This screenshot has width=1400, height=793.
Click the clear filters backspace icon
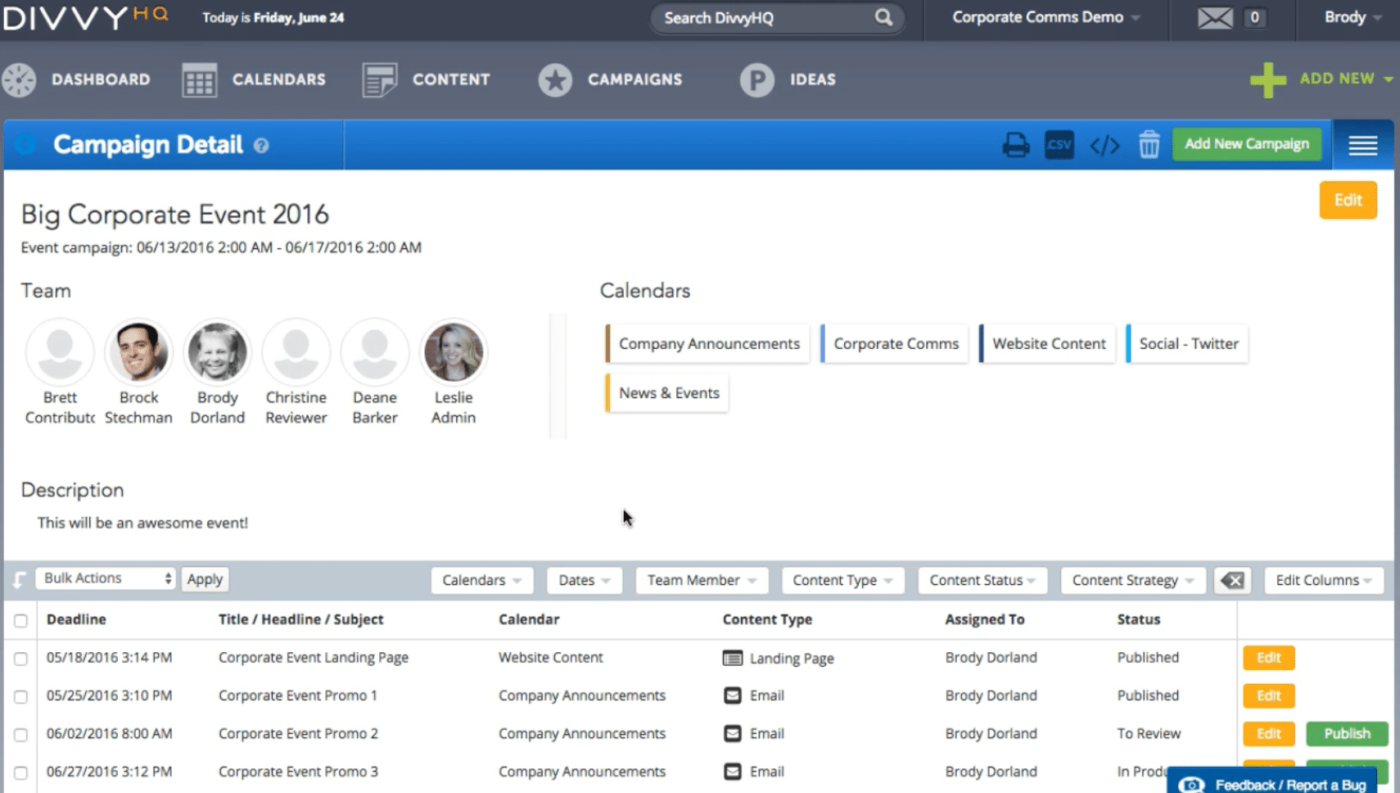[x=1231, y=580]
